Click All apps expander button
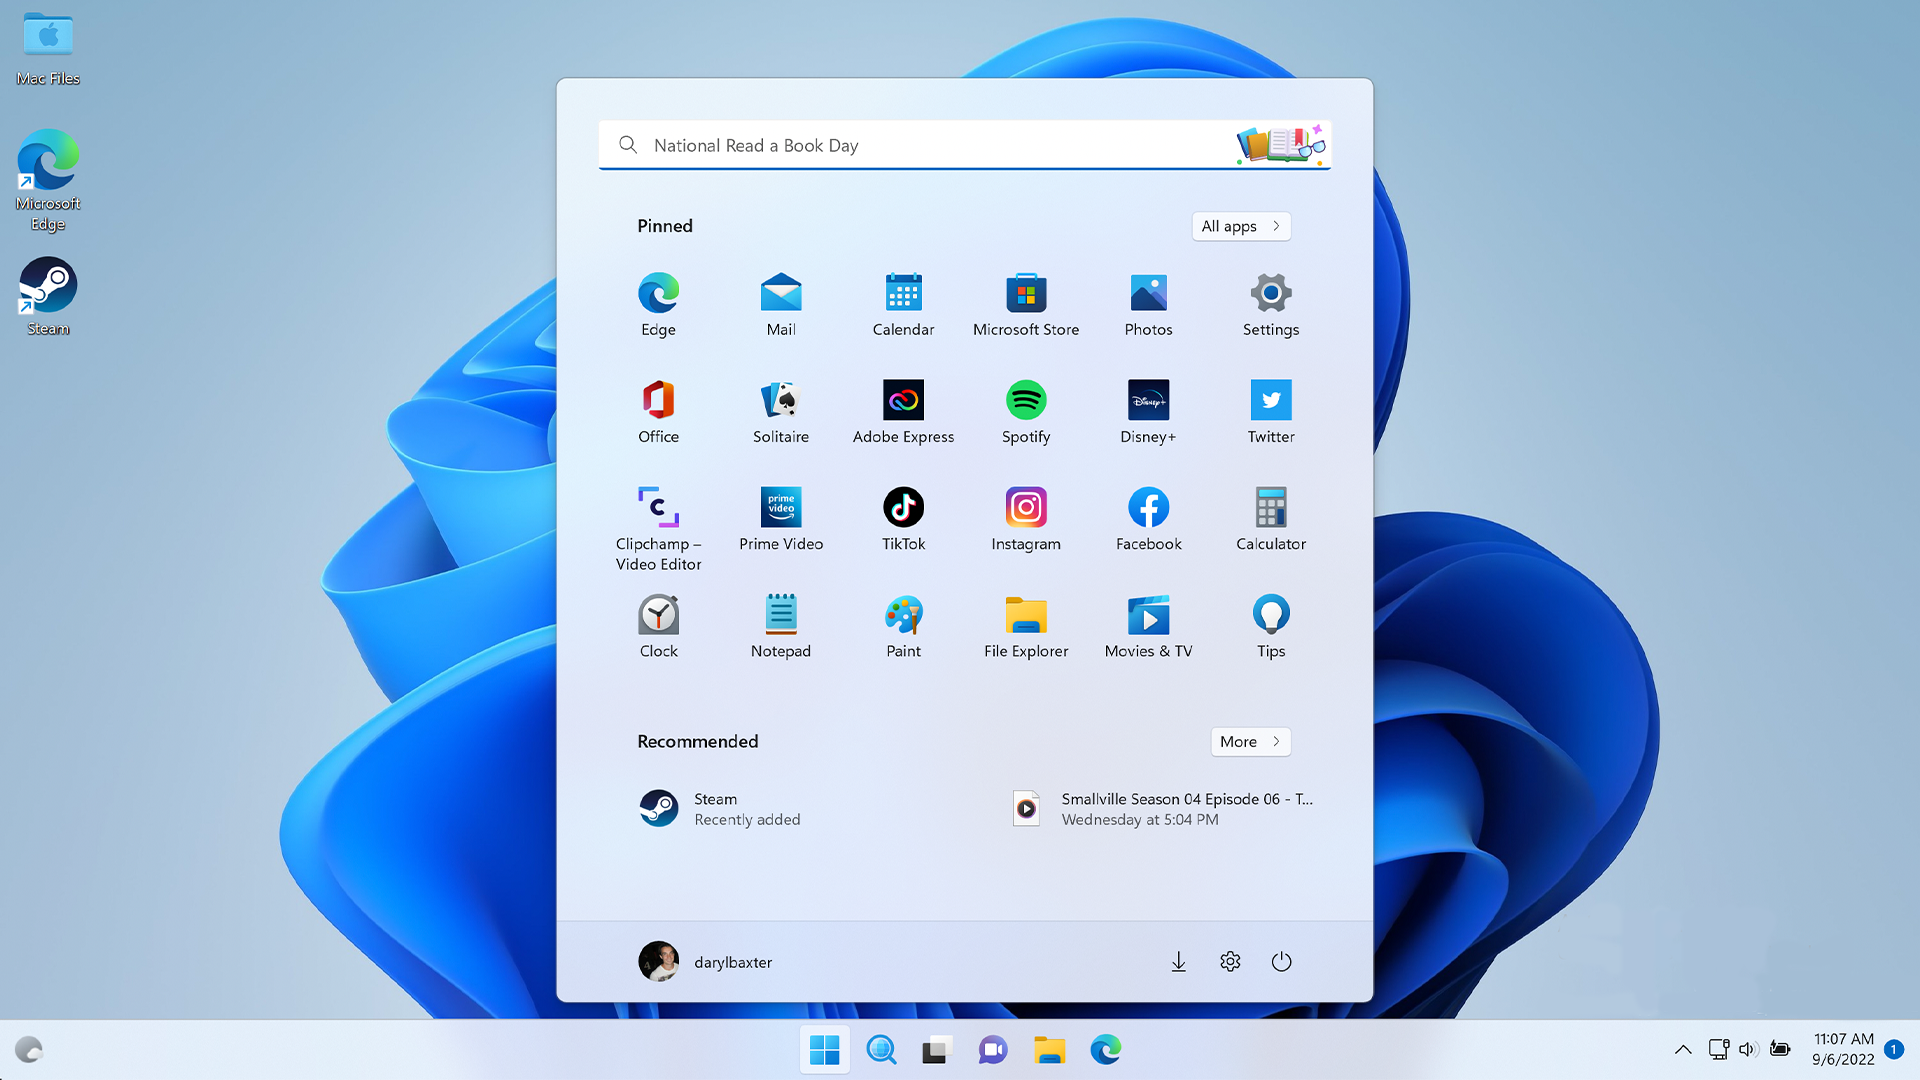The width and height of the screenshot is (1920, 1080). pos(1240,224)
